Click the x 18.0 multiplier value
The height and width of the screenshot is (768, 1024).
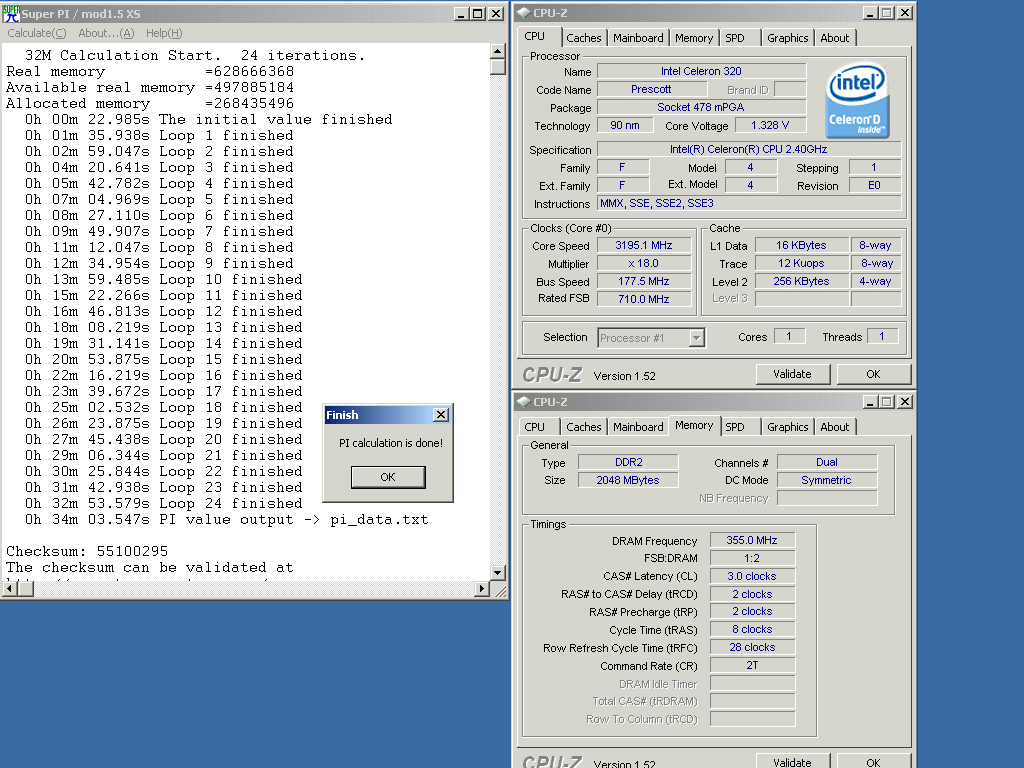coord(644,263)
